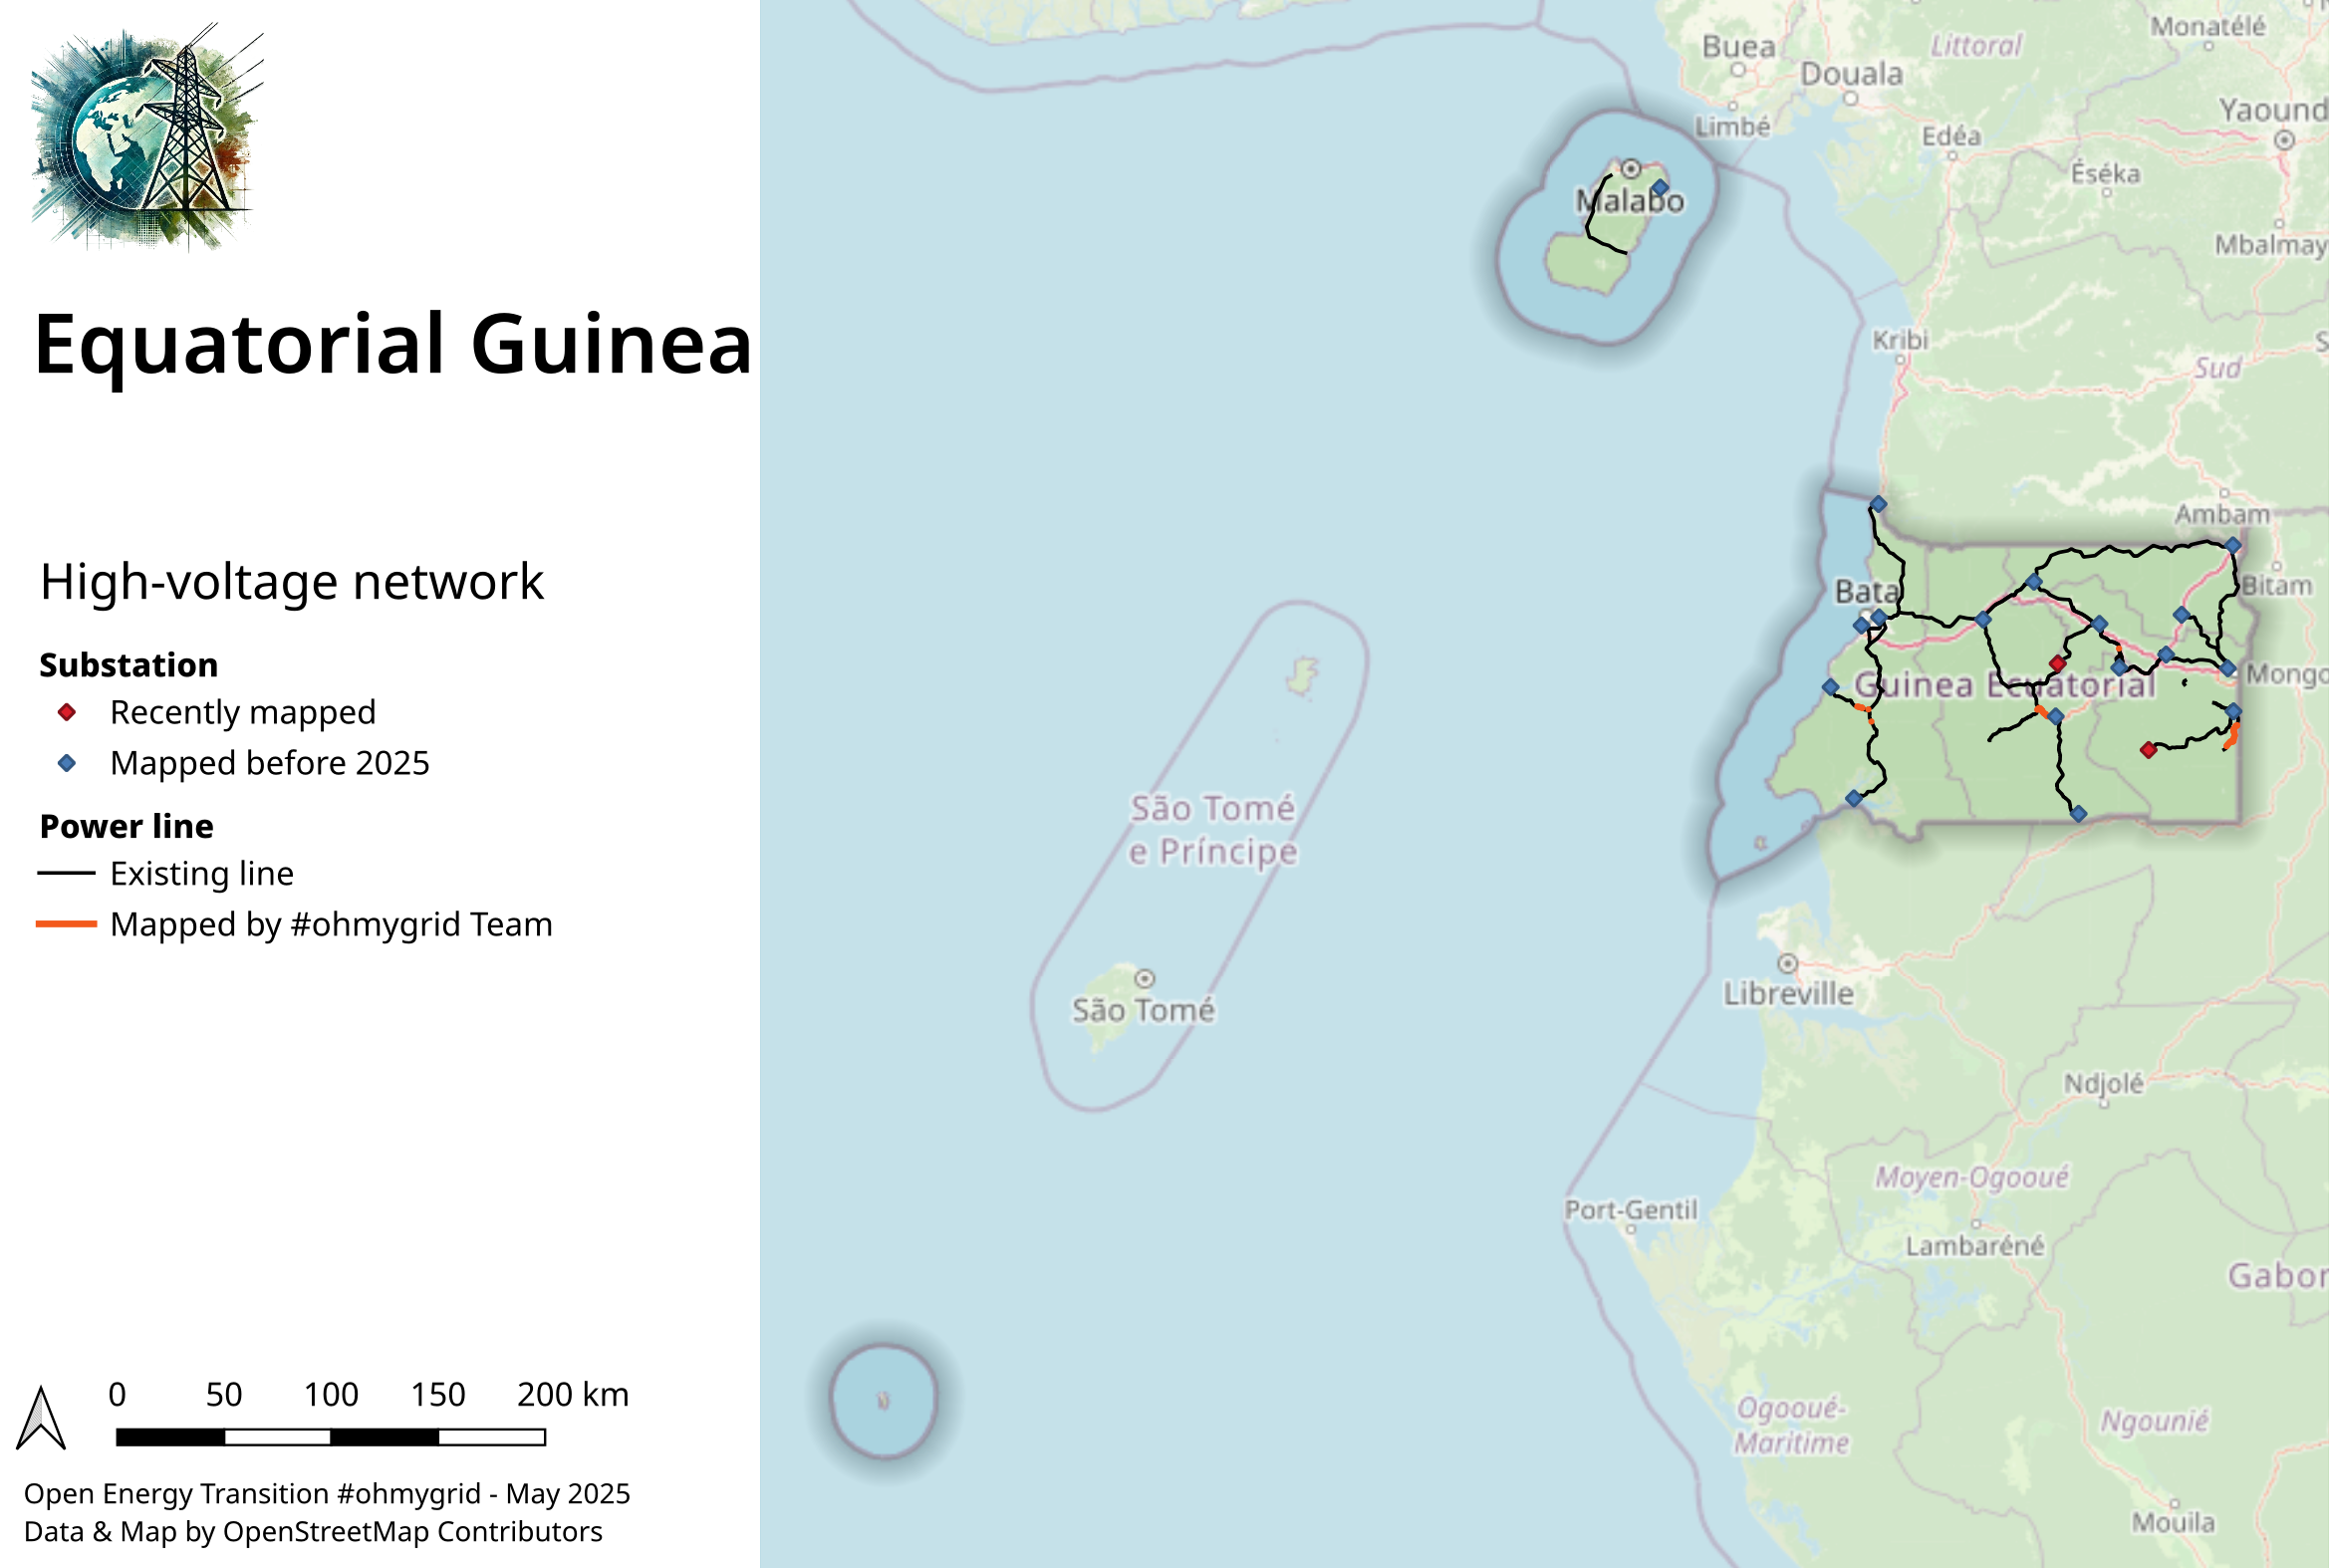The width and height of the screenshot is (2329, 1568).
Task: Click the Edéa city label
Action: 1951,136
